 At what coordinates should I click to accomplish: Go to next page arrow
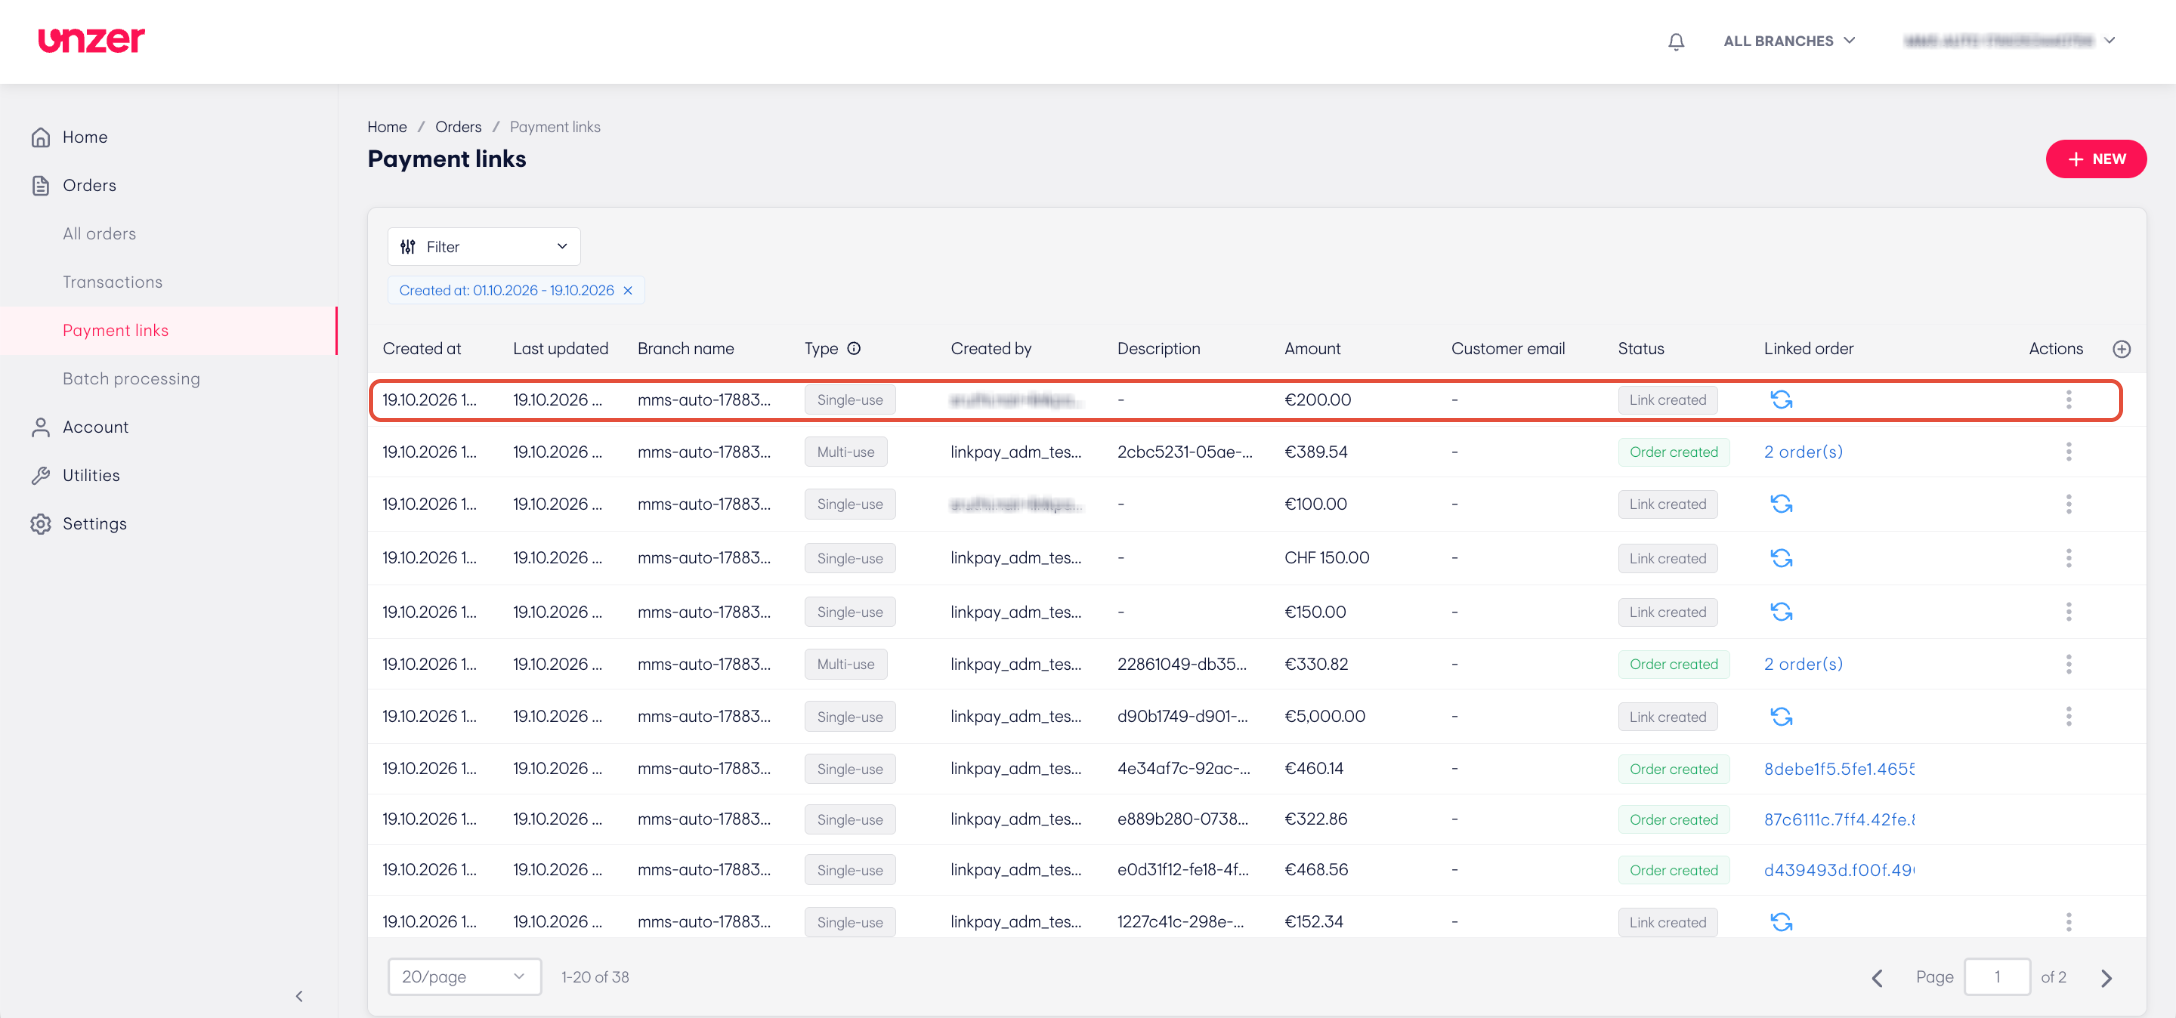(2106, 978)
